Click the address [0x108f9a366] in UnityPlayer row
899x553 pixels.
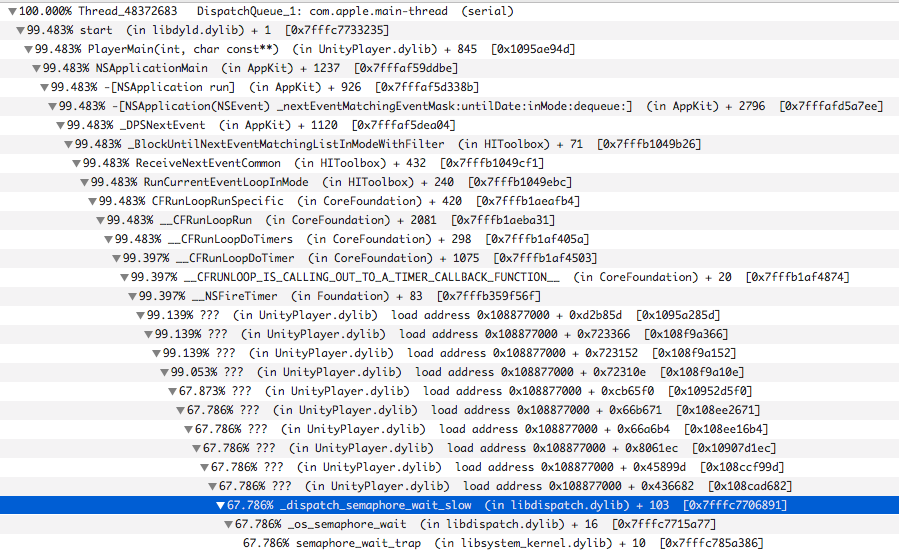coord(686,334)
